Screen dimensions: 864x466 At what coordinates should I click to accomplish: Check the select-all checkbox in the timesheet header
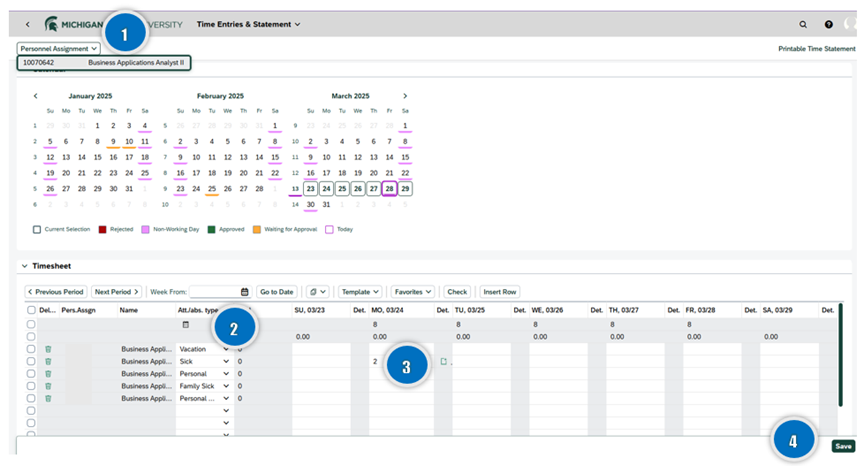click(31, 311)
